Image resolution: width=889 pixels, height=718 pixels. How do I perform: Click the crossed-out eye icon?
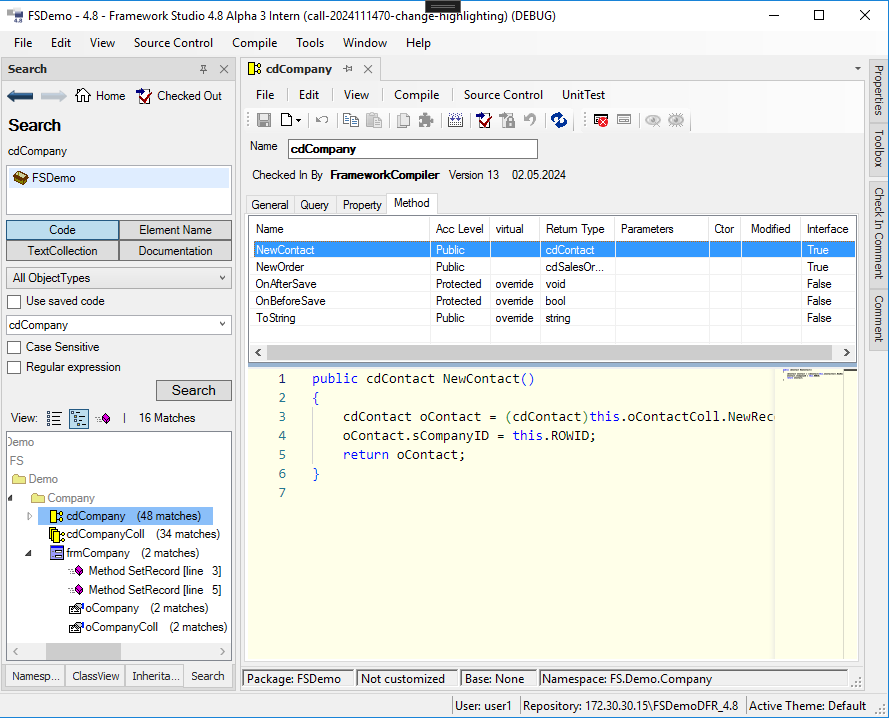653,120
